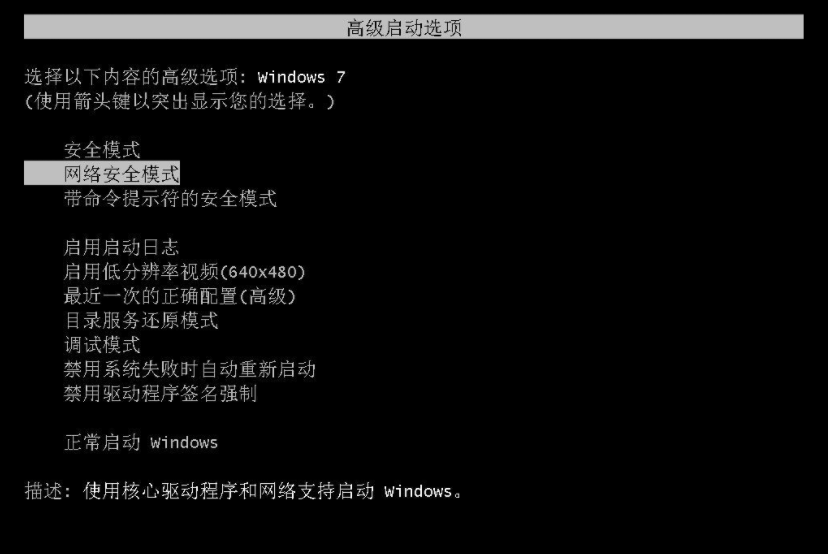
Task: Choose 最近一次的正确配置 entry
Action: 180,296
